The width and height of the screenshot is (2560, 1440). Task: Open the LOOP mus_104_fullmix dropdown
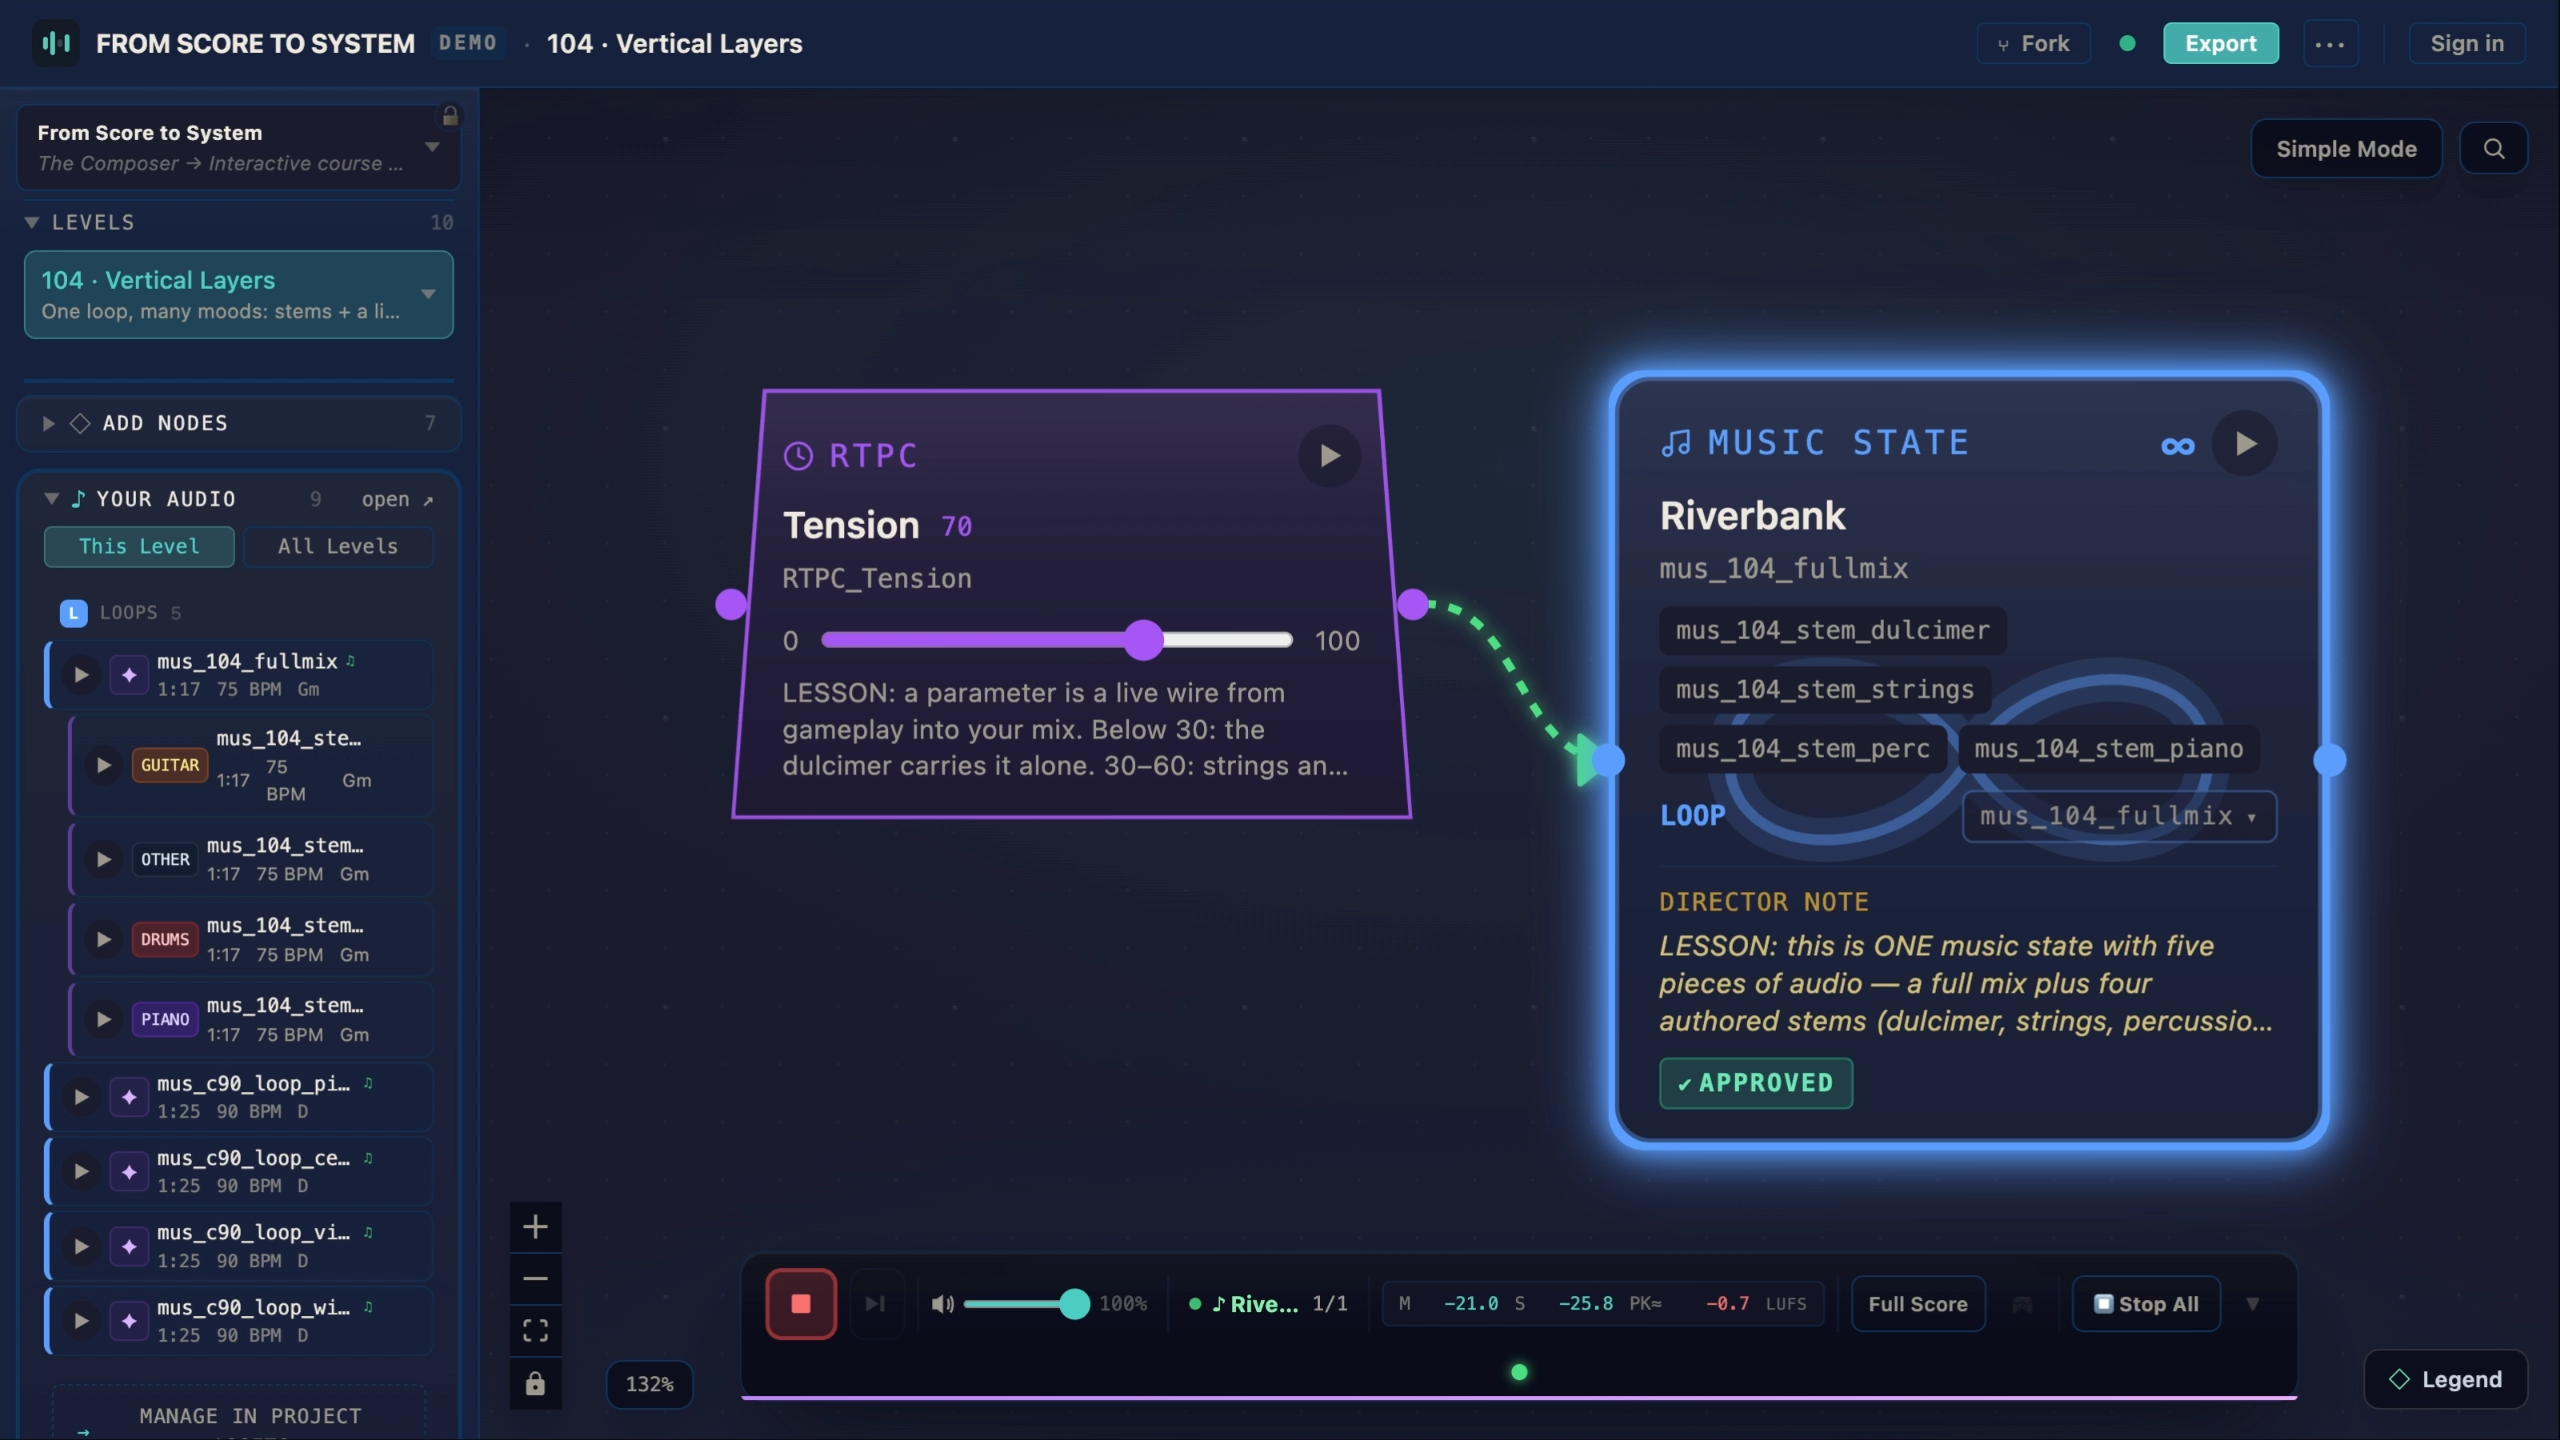[2119, 817]
